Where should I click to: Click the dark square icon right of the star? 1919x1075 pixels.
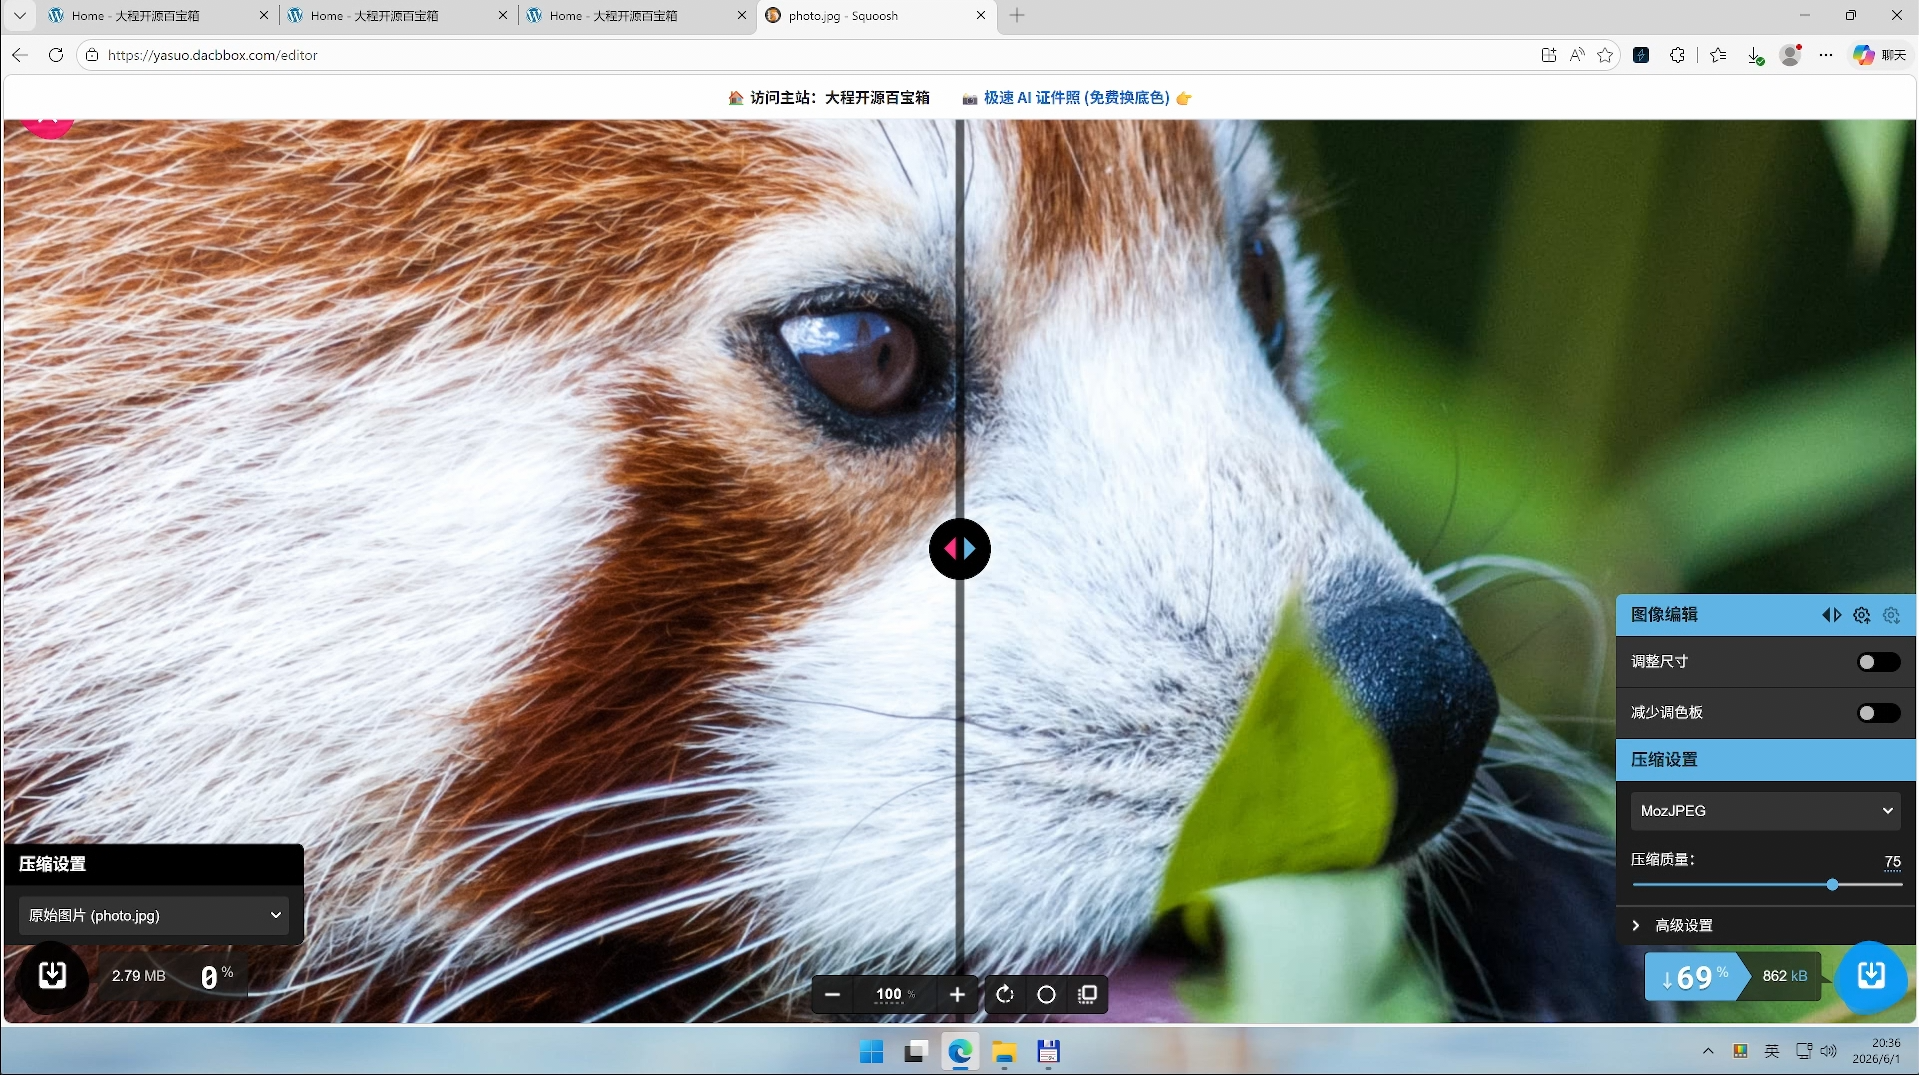1641,55
